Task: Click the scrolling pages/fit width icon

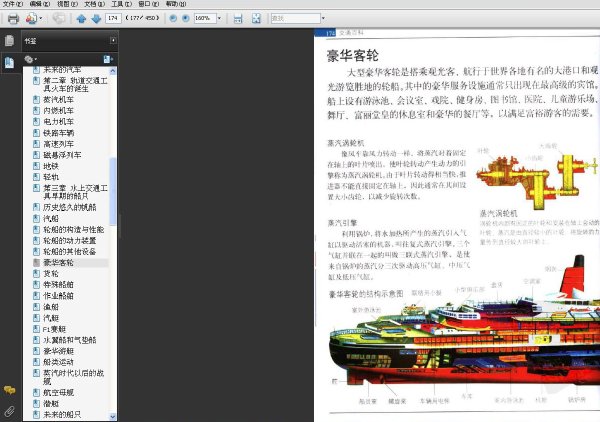Action: [238, 18]
